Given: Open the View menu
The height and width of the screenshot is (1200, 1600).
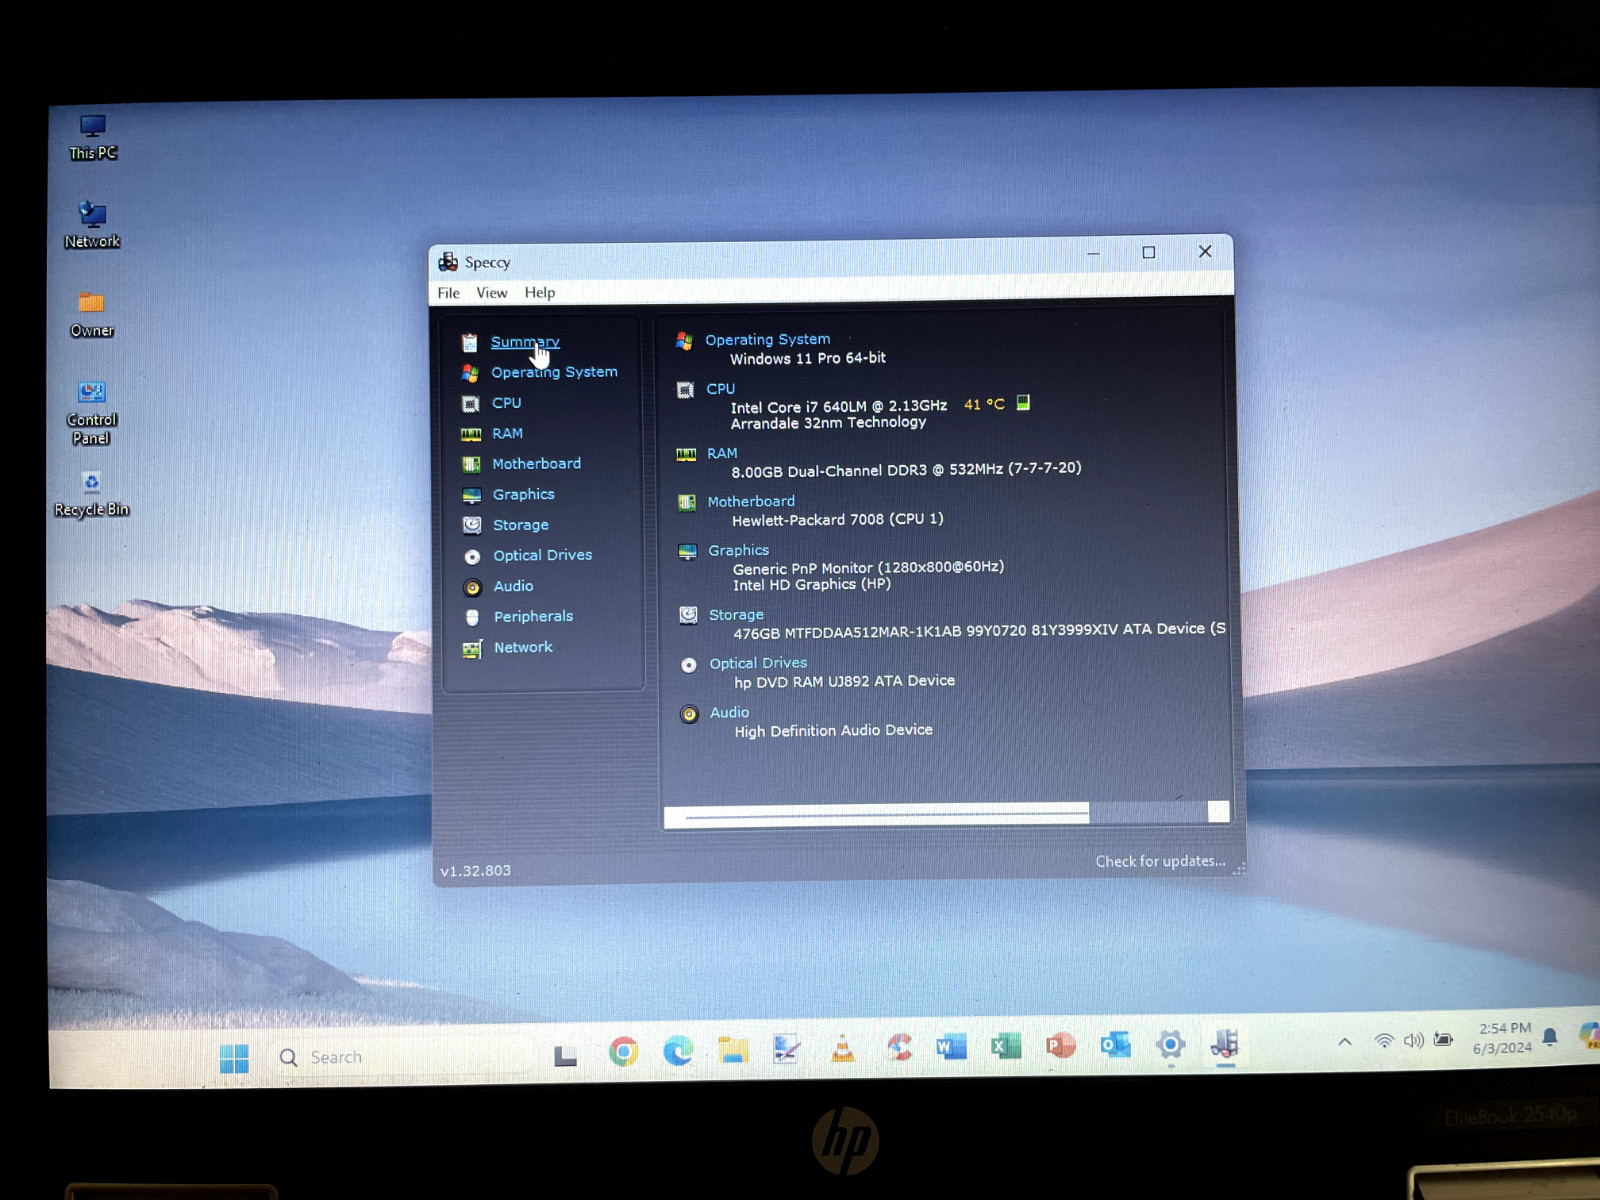Looking at the screenshot, I should point(492,293).
